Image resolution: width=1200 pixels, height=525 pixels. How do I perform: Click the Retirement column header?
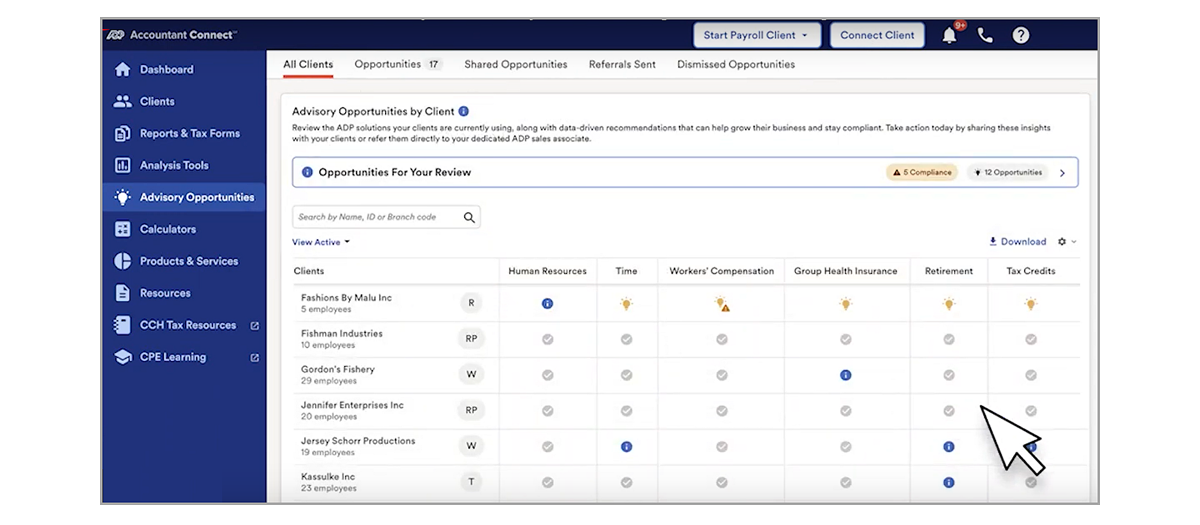click(949, 271)
